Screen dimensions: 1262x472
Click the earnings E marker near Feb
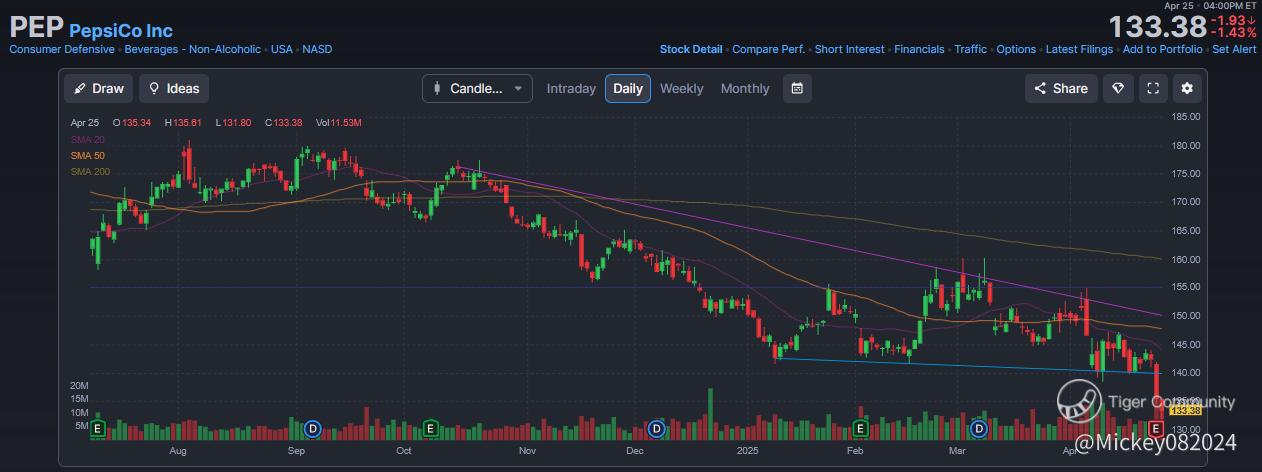(861, 428)
